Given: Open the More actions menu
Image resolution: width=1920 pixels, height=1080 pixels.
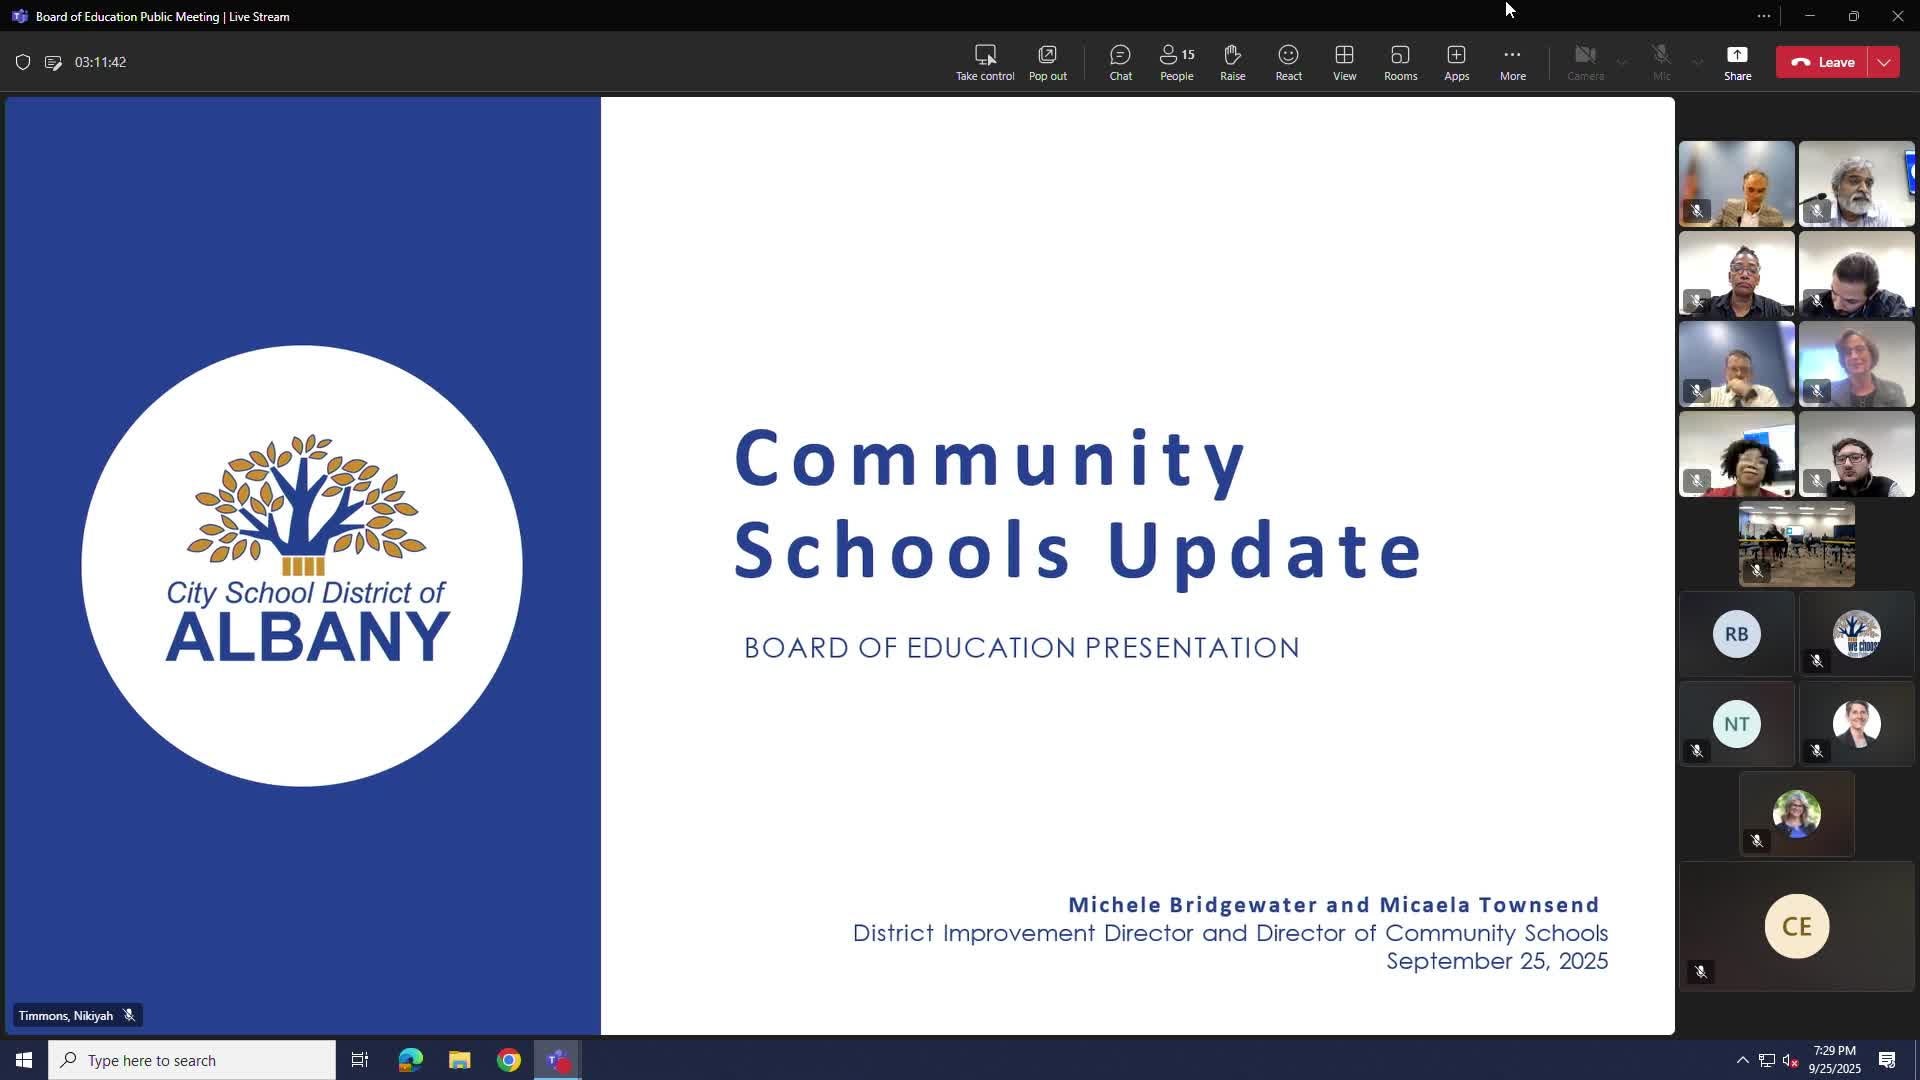Looking at the screenshot, I should 1512,62.
